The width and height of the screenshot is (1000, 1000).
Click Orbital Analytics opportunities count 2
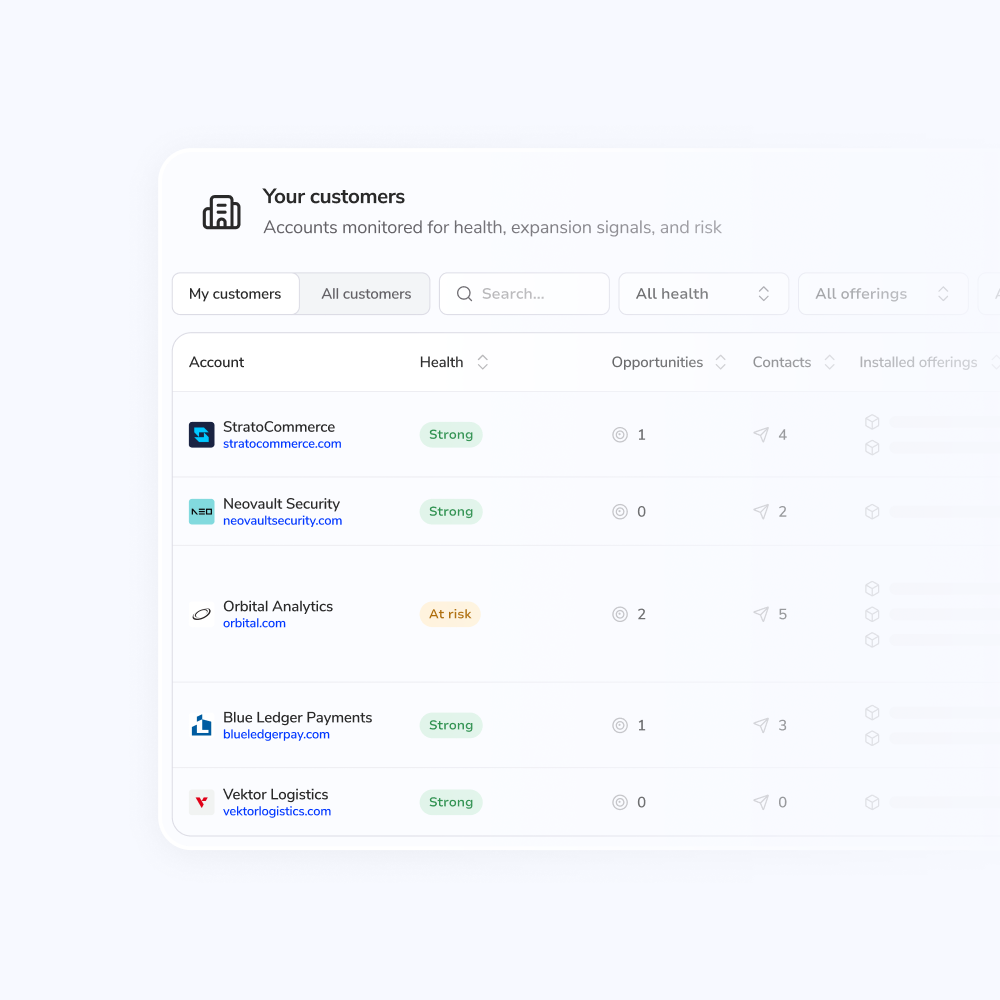642,614
